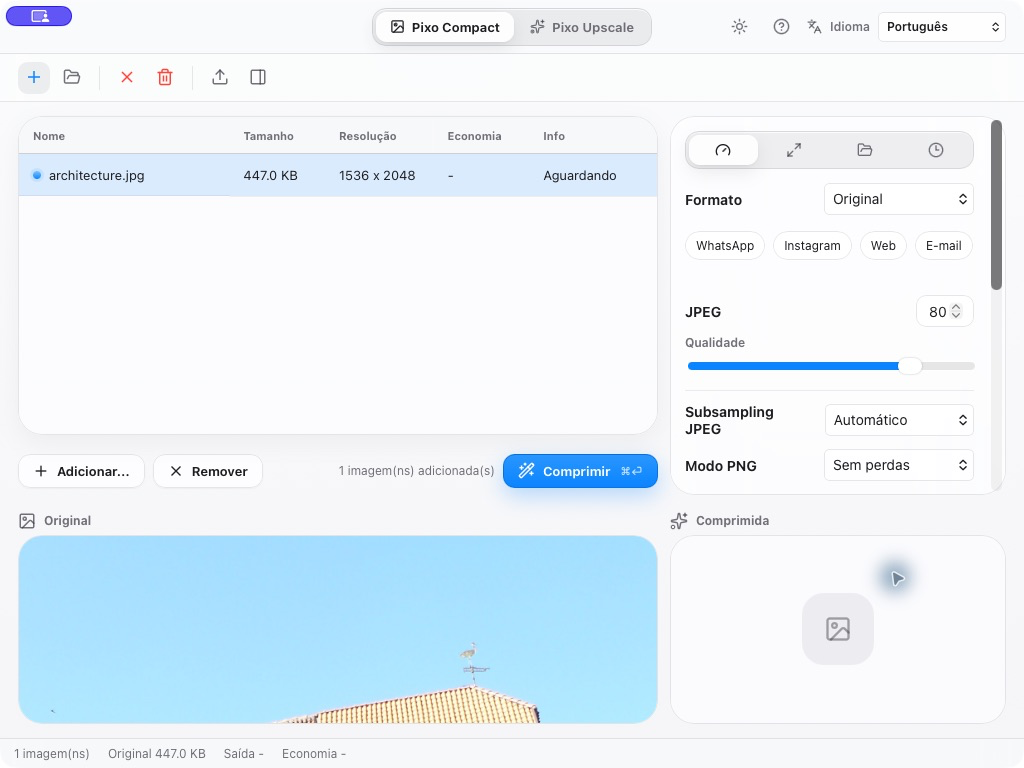Click the Comprimir button

580,471
